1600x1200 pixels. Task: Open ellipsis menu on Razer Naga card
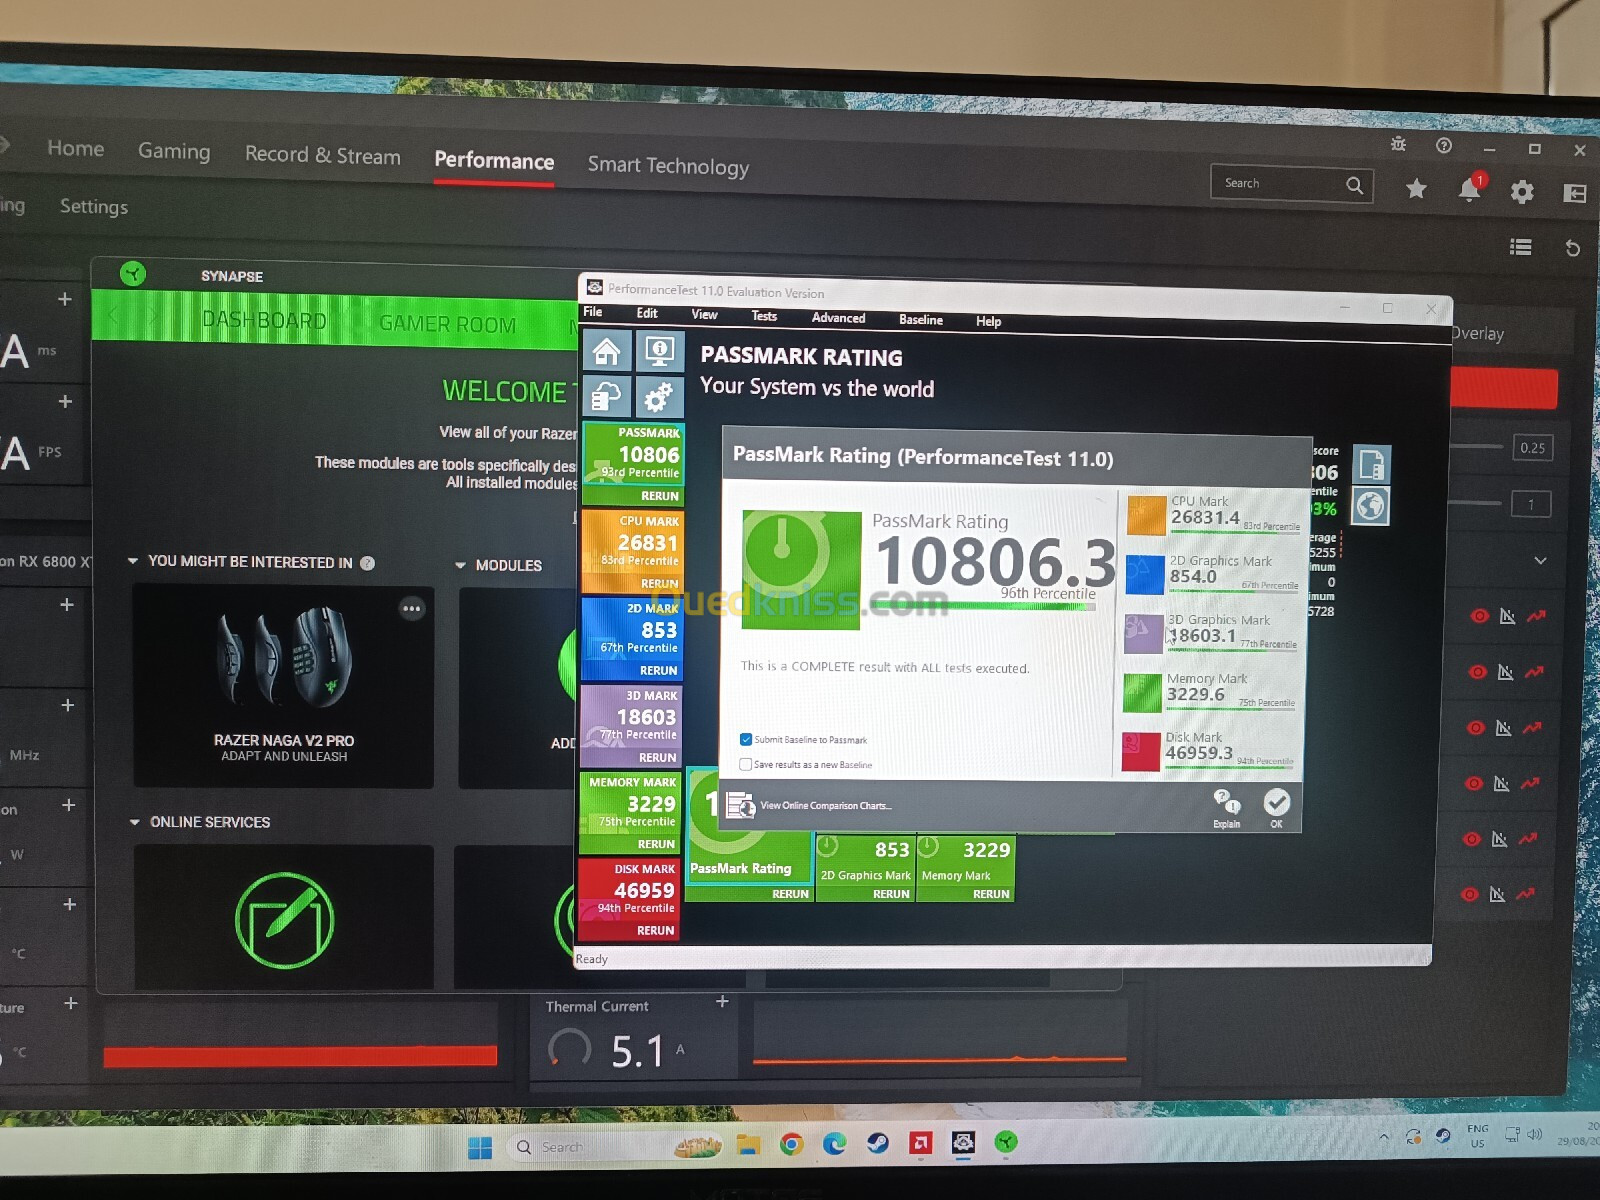coord(412,609)
